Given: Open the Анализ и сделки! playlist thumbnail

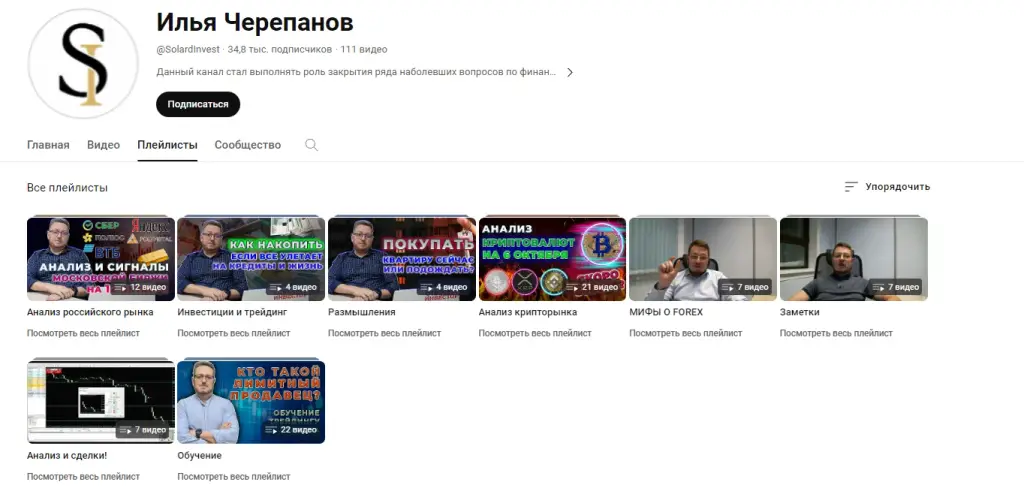Looking at the screenshot, I should pyautogui.click(x=101, y=402).
